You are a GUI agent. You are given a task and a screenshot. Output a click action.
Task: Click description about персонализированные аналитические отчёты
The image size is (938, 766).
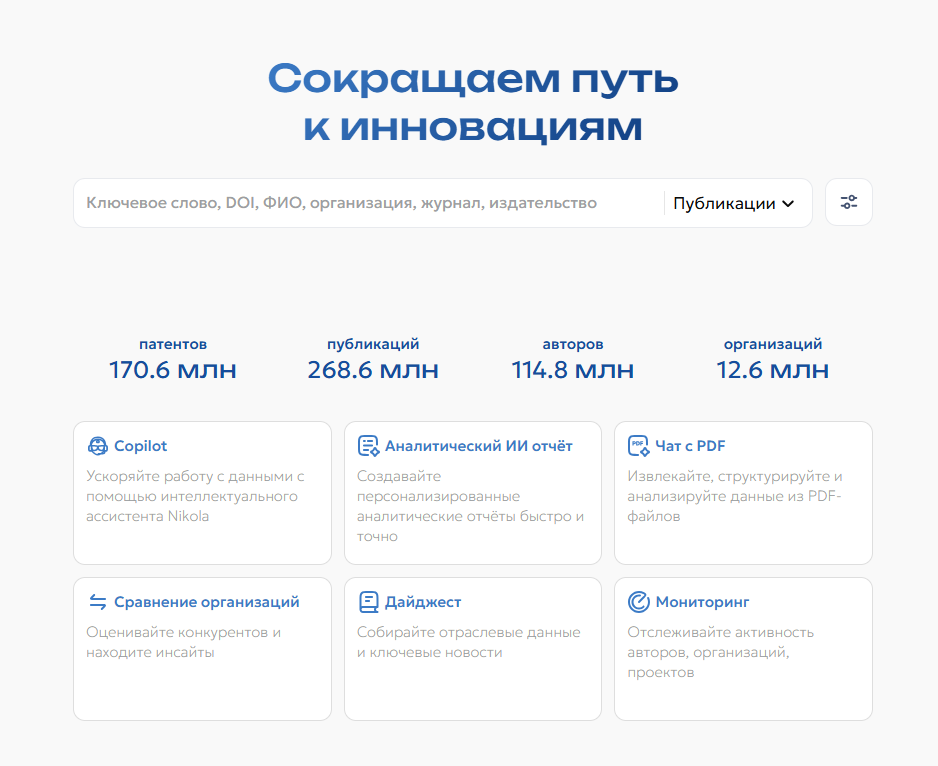tap(470, 506)
